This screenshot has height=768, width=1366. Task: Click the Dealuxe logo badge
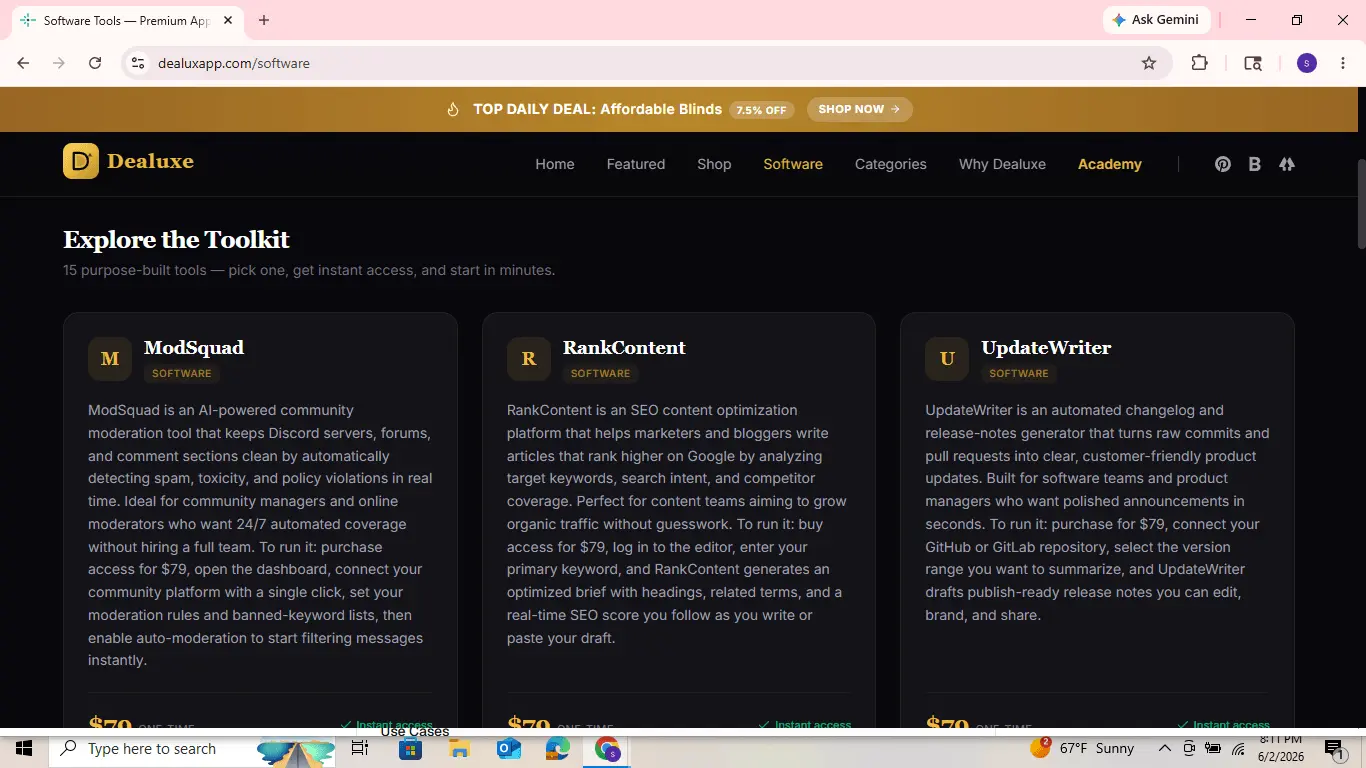tap(81, 161)
